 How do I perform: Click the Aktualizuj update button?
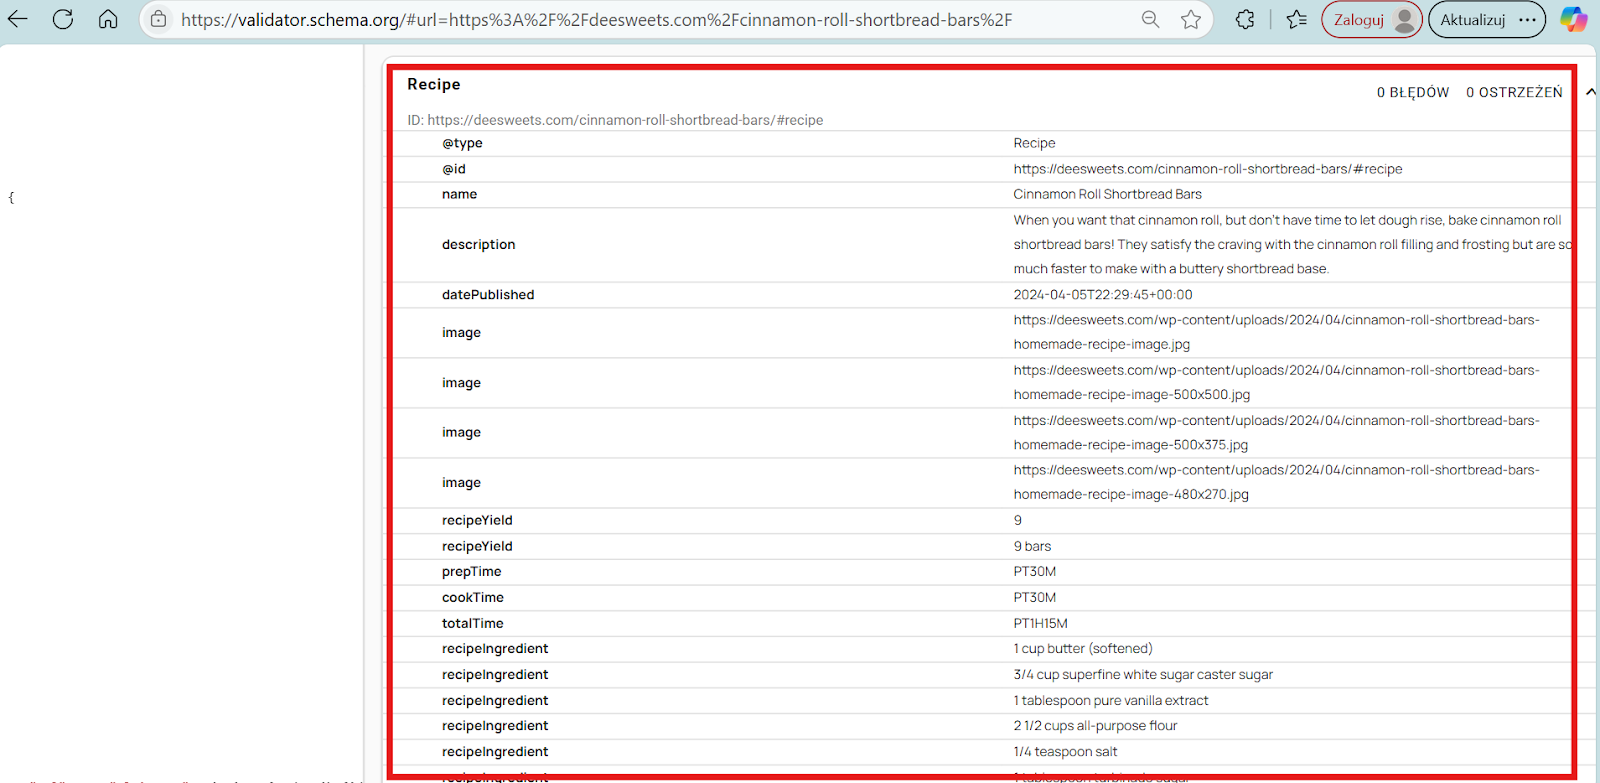(1473, 19)
